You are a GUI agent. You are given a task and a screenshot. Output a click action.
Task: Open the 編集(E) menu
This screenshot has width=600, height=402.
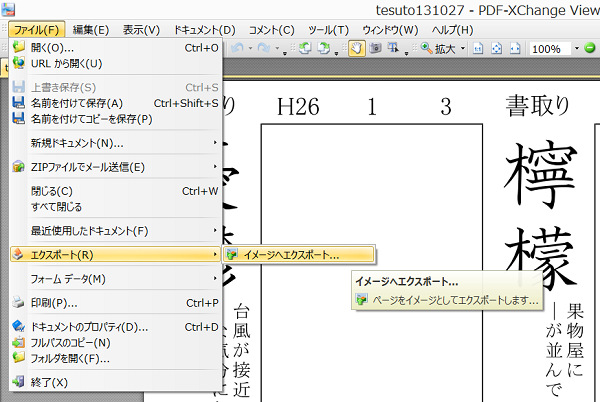click(91, 29)
